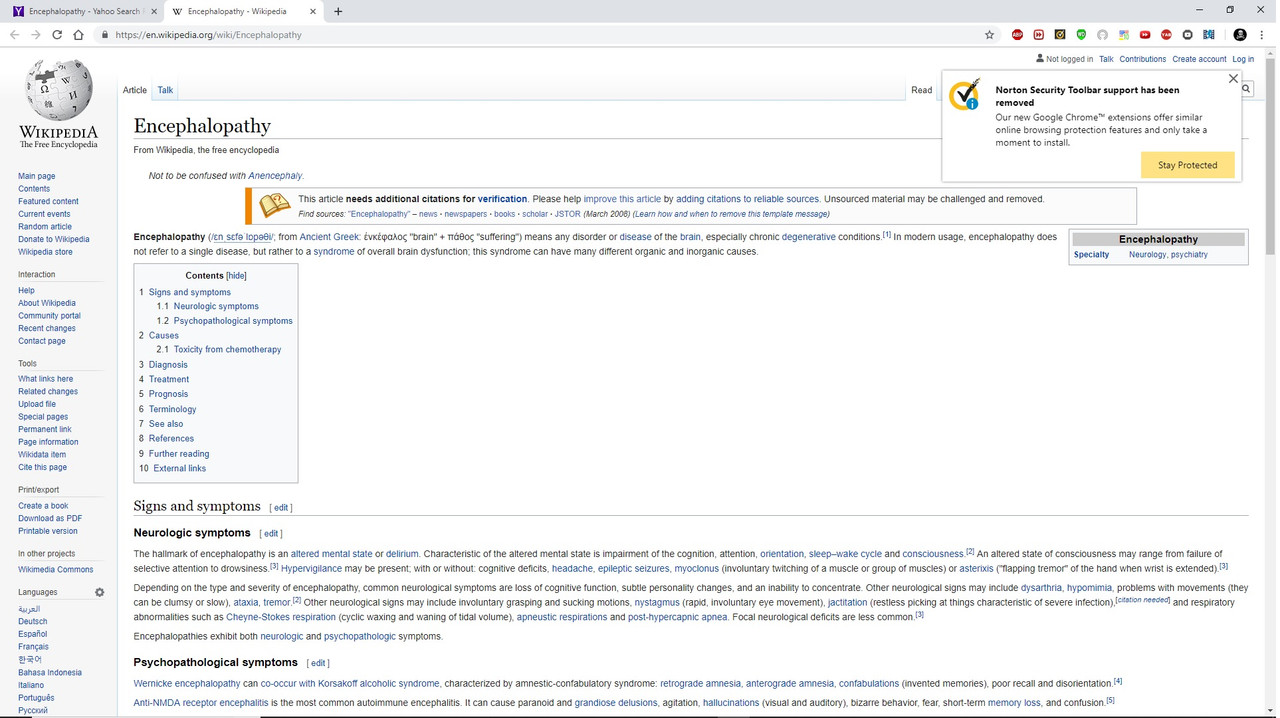Dismiss the Norton Security notification
1280x718 pixels.
[1233, 78]
